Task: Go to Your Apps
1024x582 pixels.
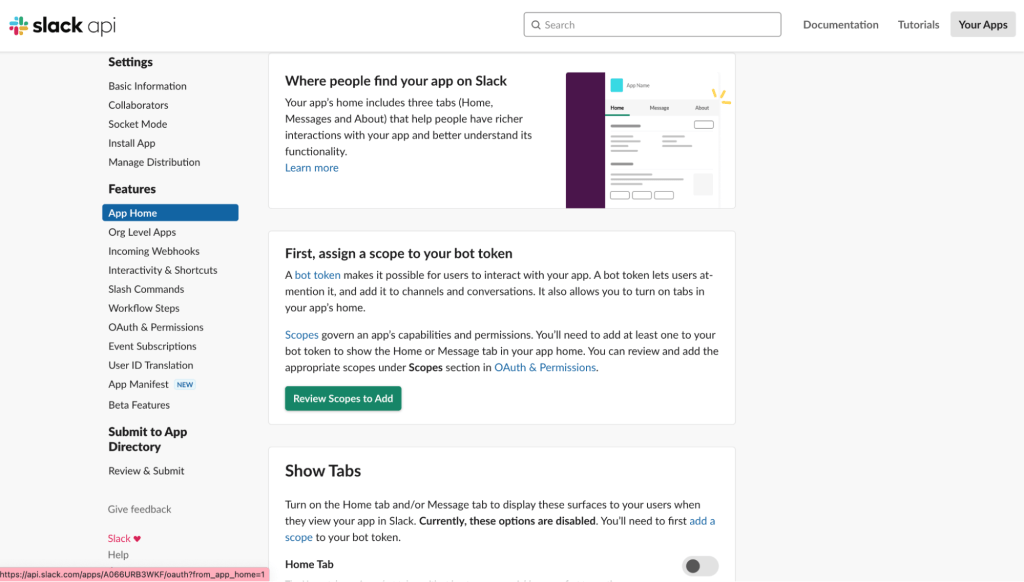Action: click(x=982, y=25)
